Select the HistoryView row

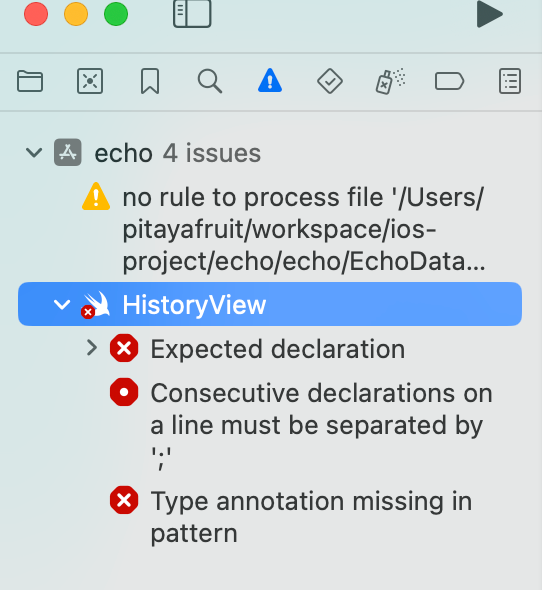(x=270, y=304)
